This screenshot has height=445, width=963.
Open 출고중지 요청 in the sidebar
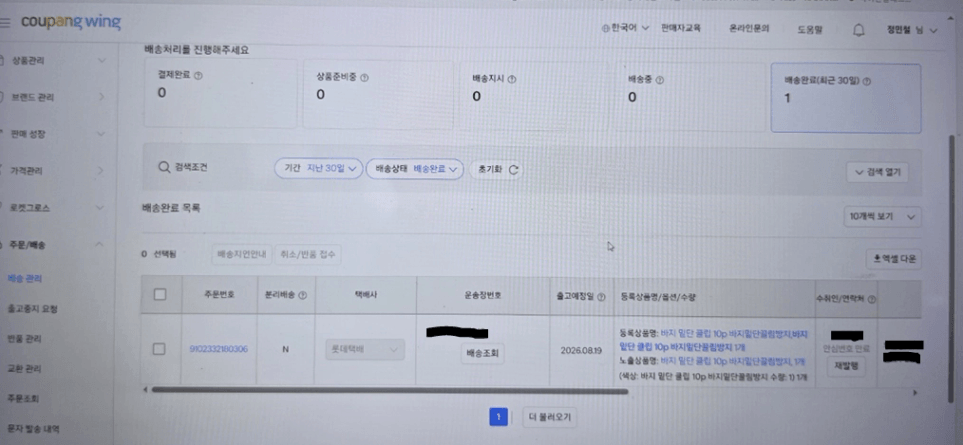click(32, 308)
